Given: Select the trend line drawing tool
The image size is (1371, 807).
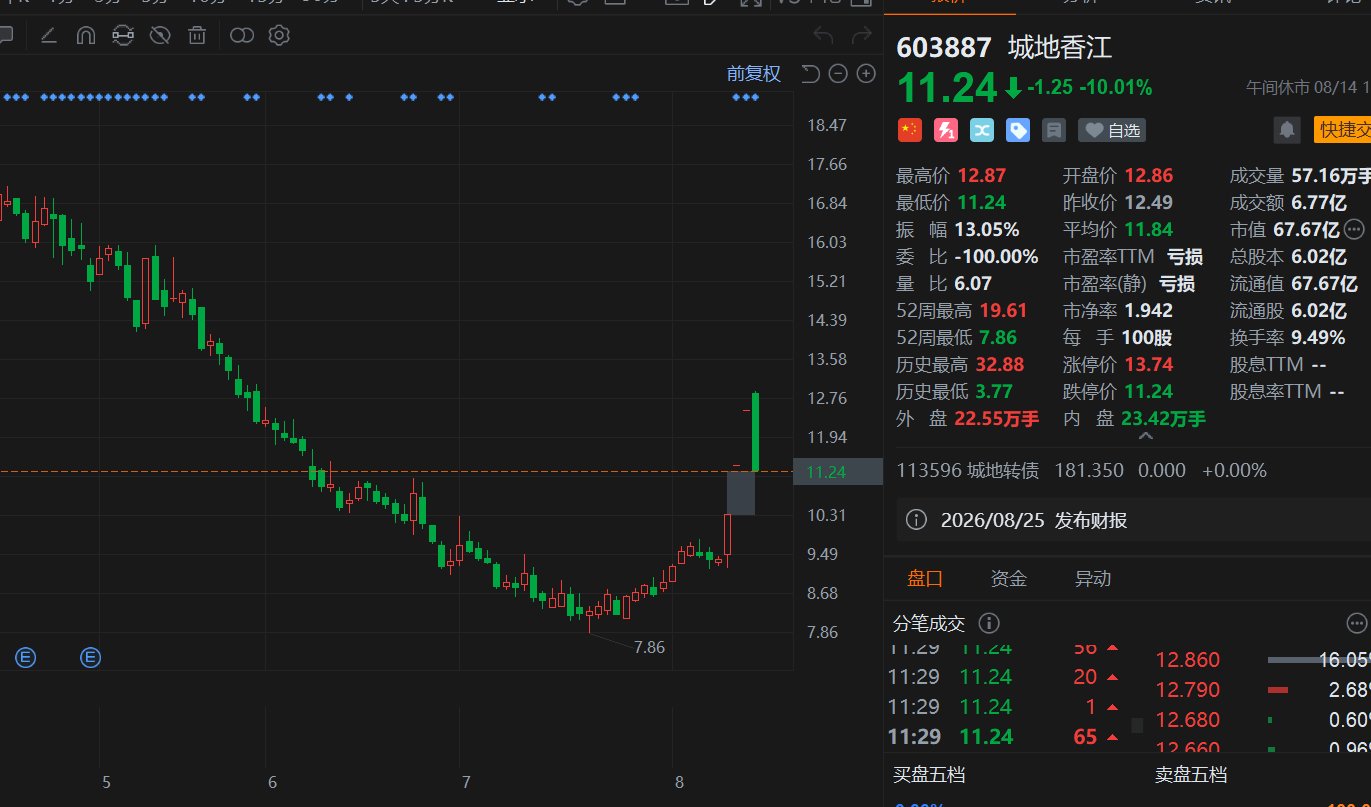Looking at the screenshot, I should pyautogui.click(x=48, y=36).
